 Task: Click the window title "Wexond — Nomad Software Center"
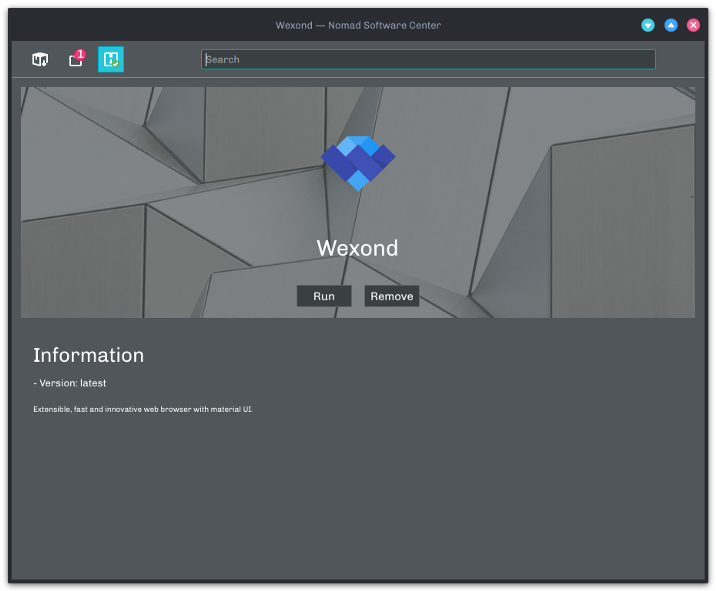pos(358,26)
